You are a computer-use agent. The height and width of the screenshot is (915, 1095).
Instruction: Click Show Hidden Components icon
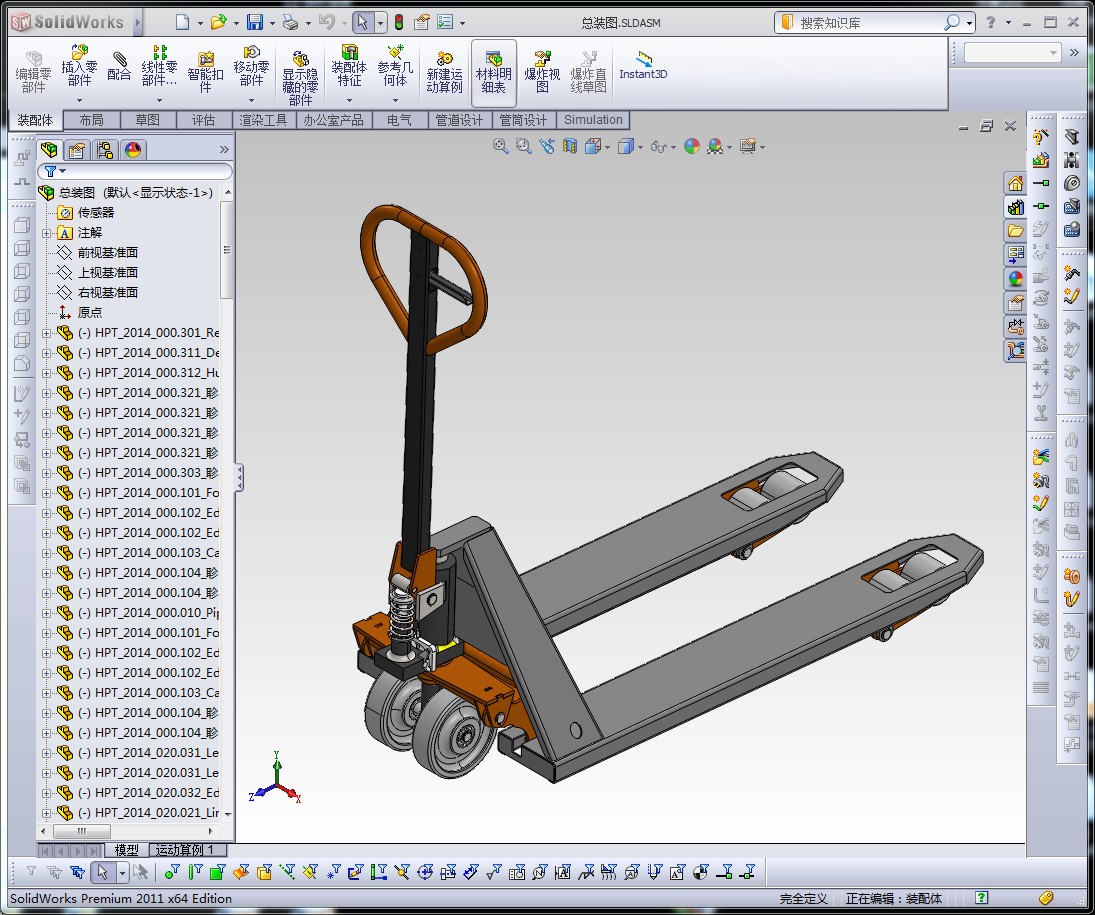point(300,77)
